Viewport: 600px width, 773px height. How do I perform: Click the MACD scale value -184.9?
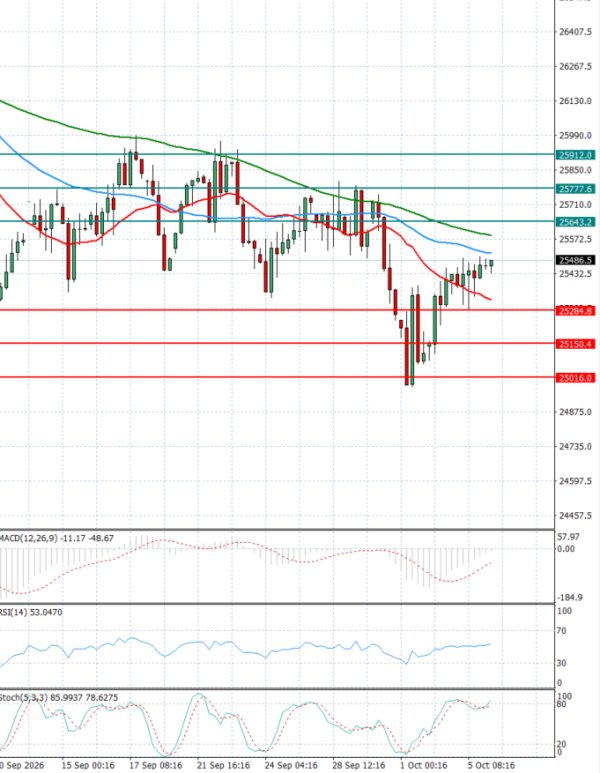point(569,597)
